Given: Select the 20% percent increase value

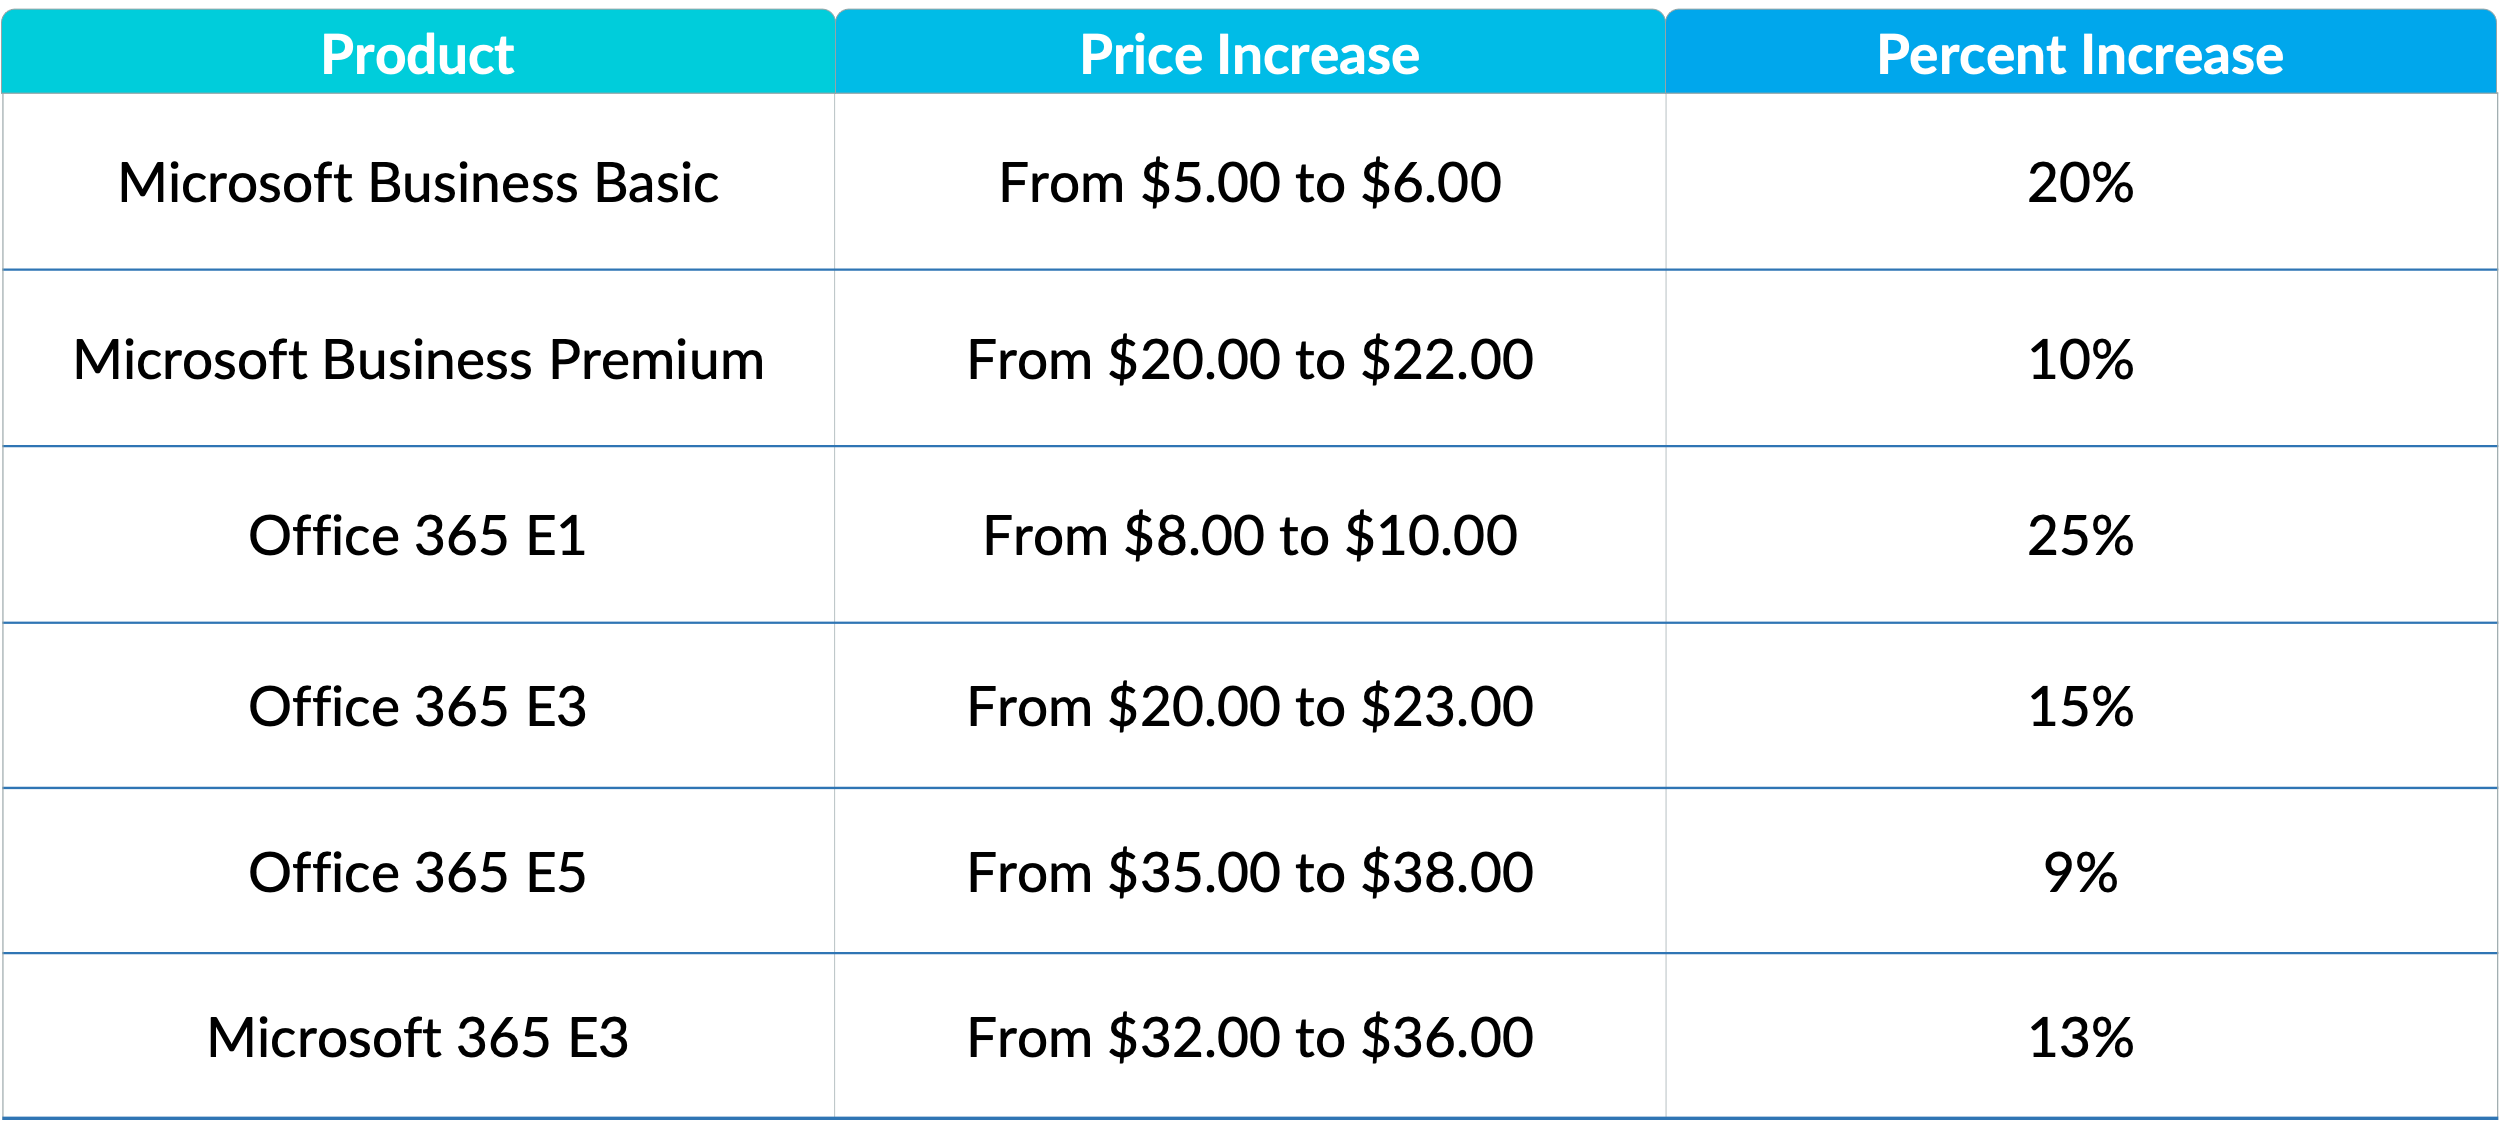Looking at the screenshot, I should tap(2081, 182).
